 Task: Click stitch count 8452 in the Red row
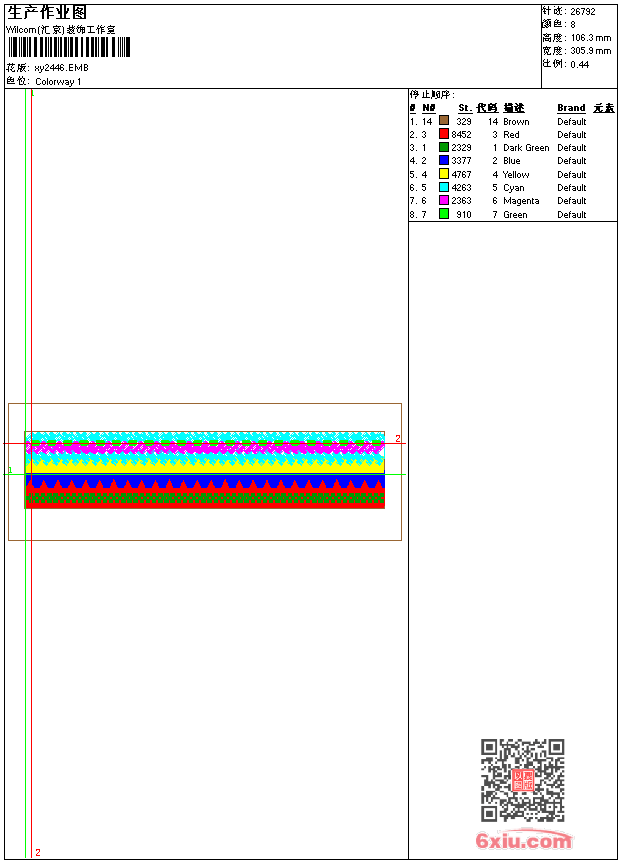click(x=461, y=134)
